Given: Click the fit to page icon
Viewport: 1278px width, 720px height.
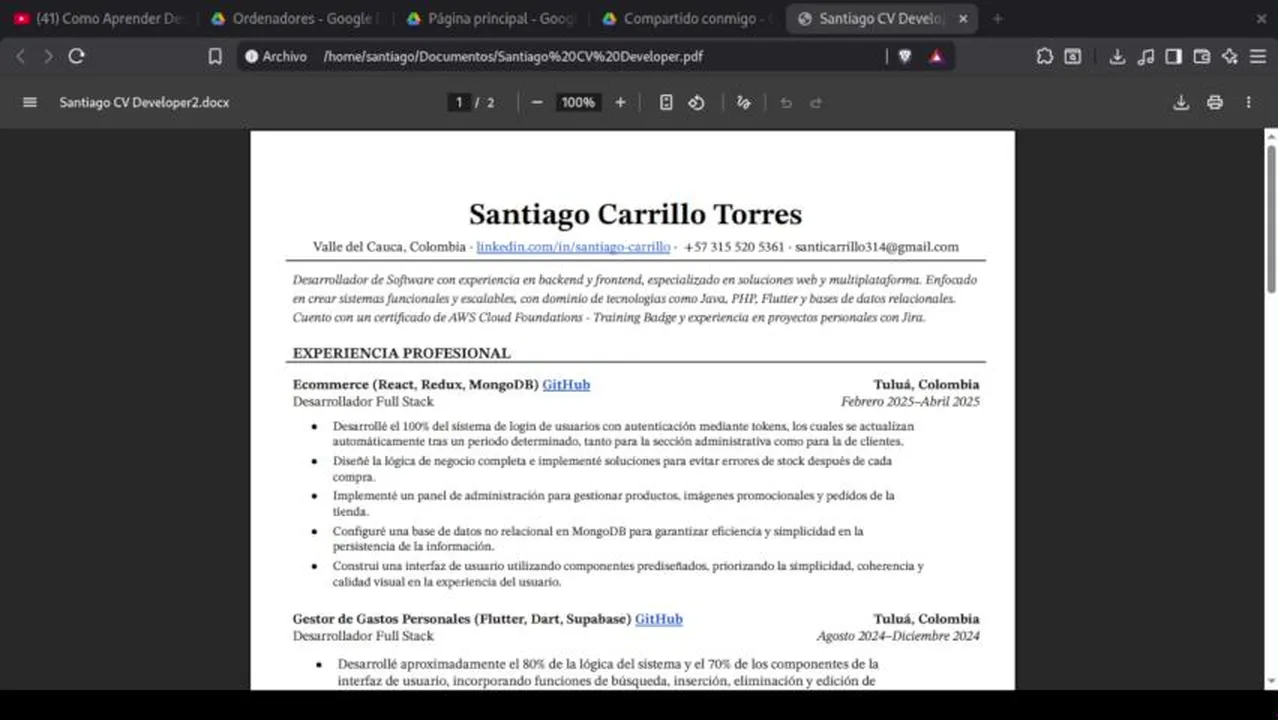Looking at the screenshot, I should 666,102.
